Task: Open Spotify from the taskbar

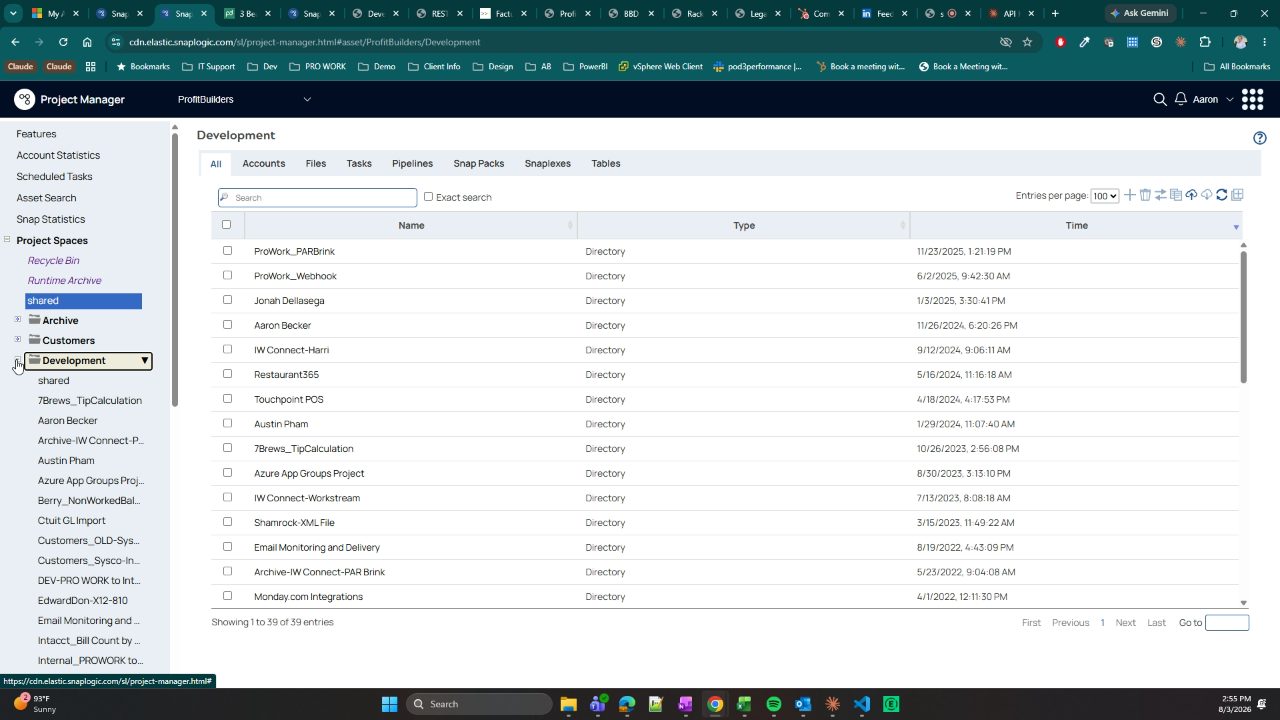Action: (x=774, y=704)
